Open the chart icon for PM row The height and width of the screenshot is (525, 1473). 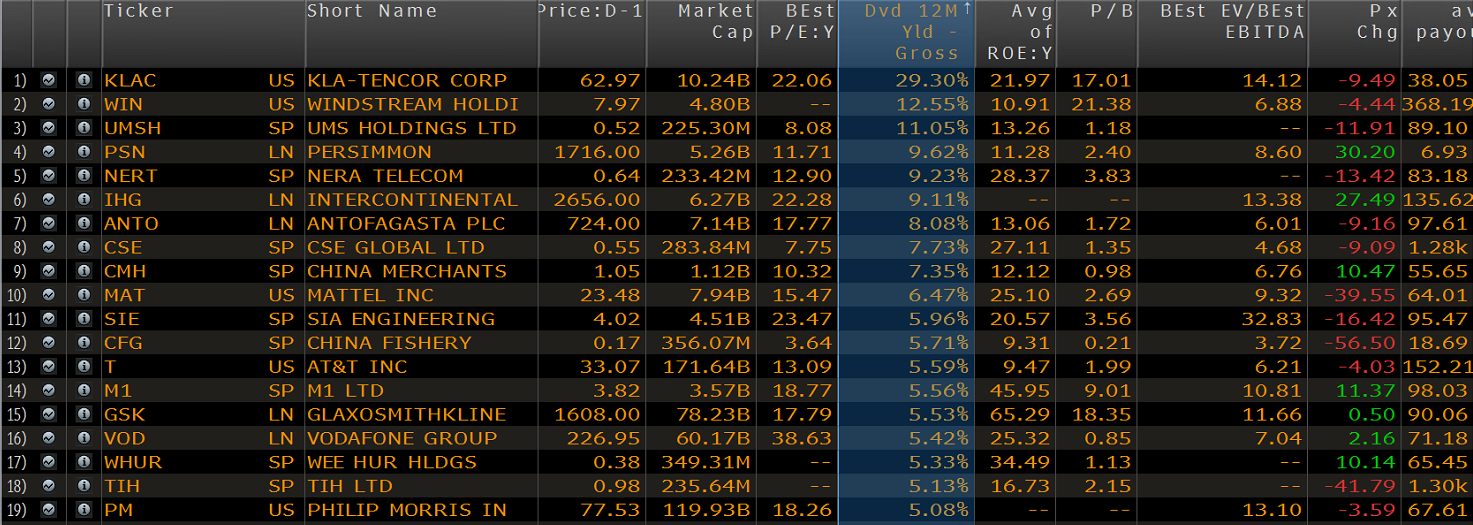pyautogui.click(x=48, y=510)
